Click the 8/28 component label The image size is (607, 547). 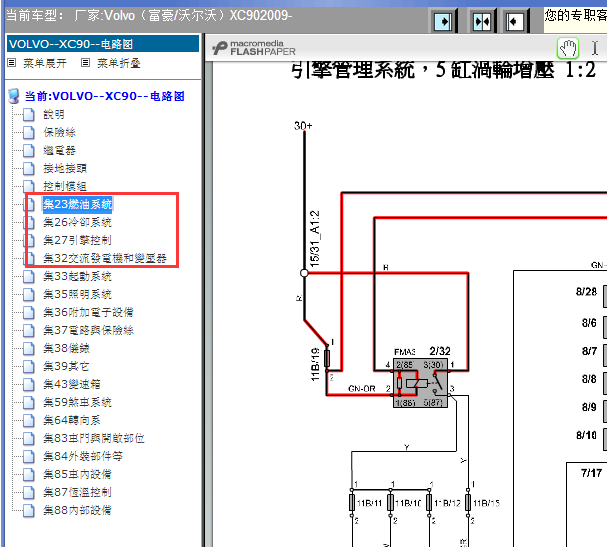(586, 292)
